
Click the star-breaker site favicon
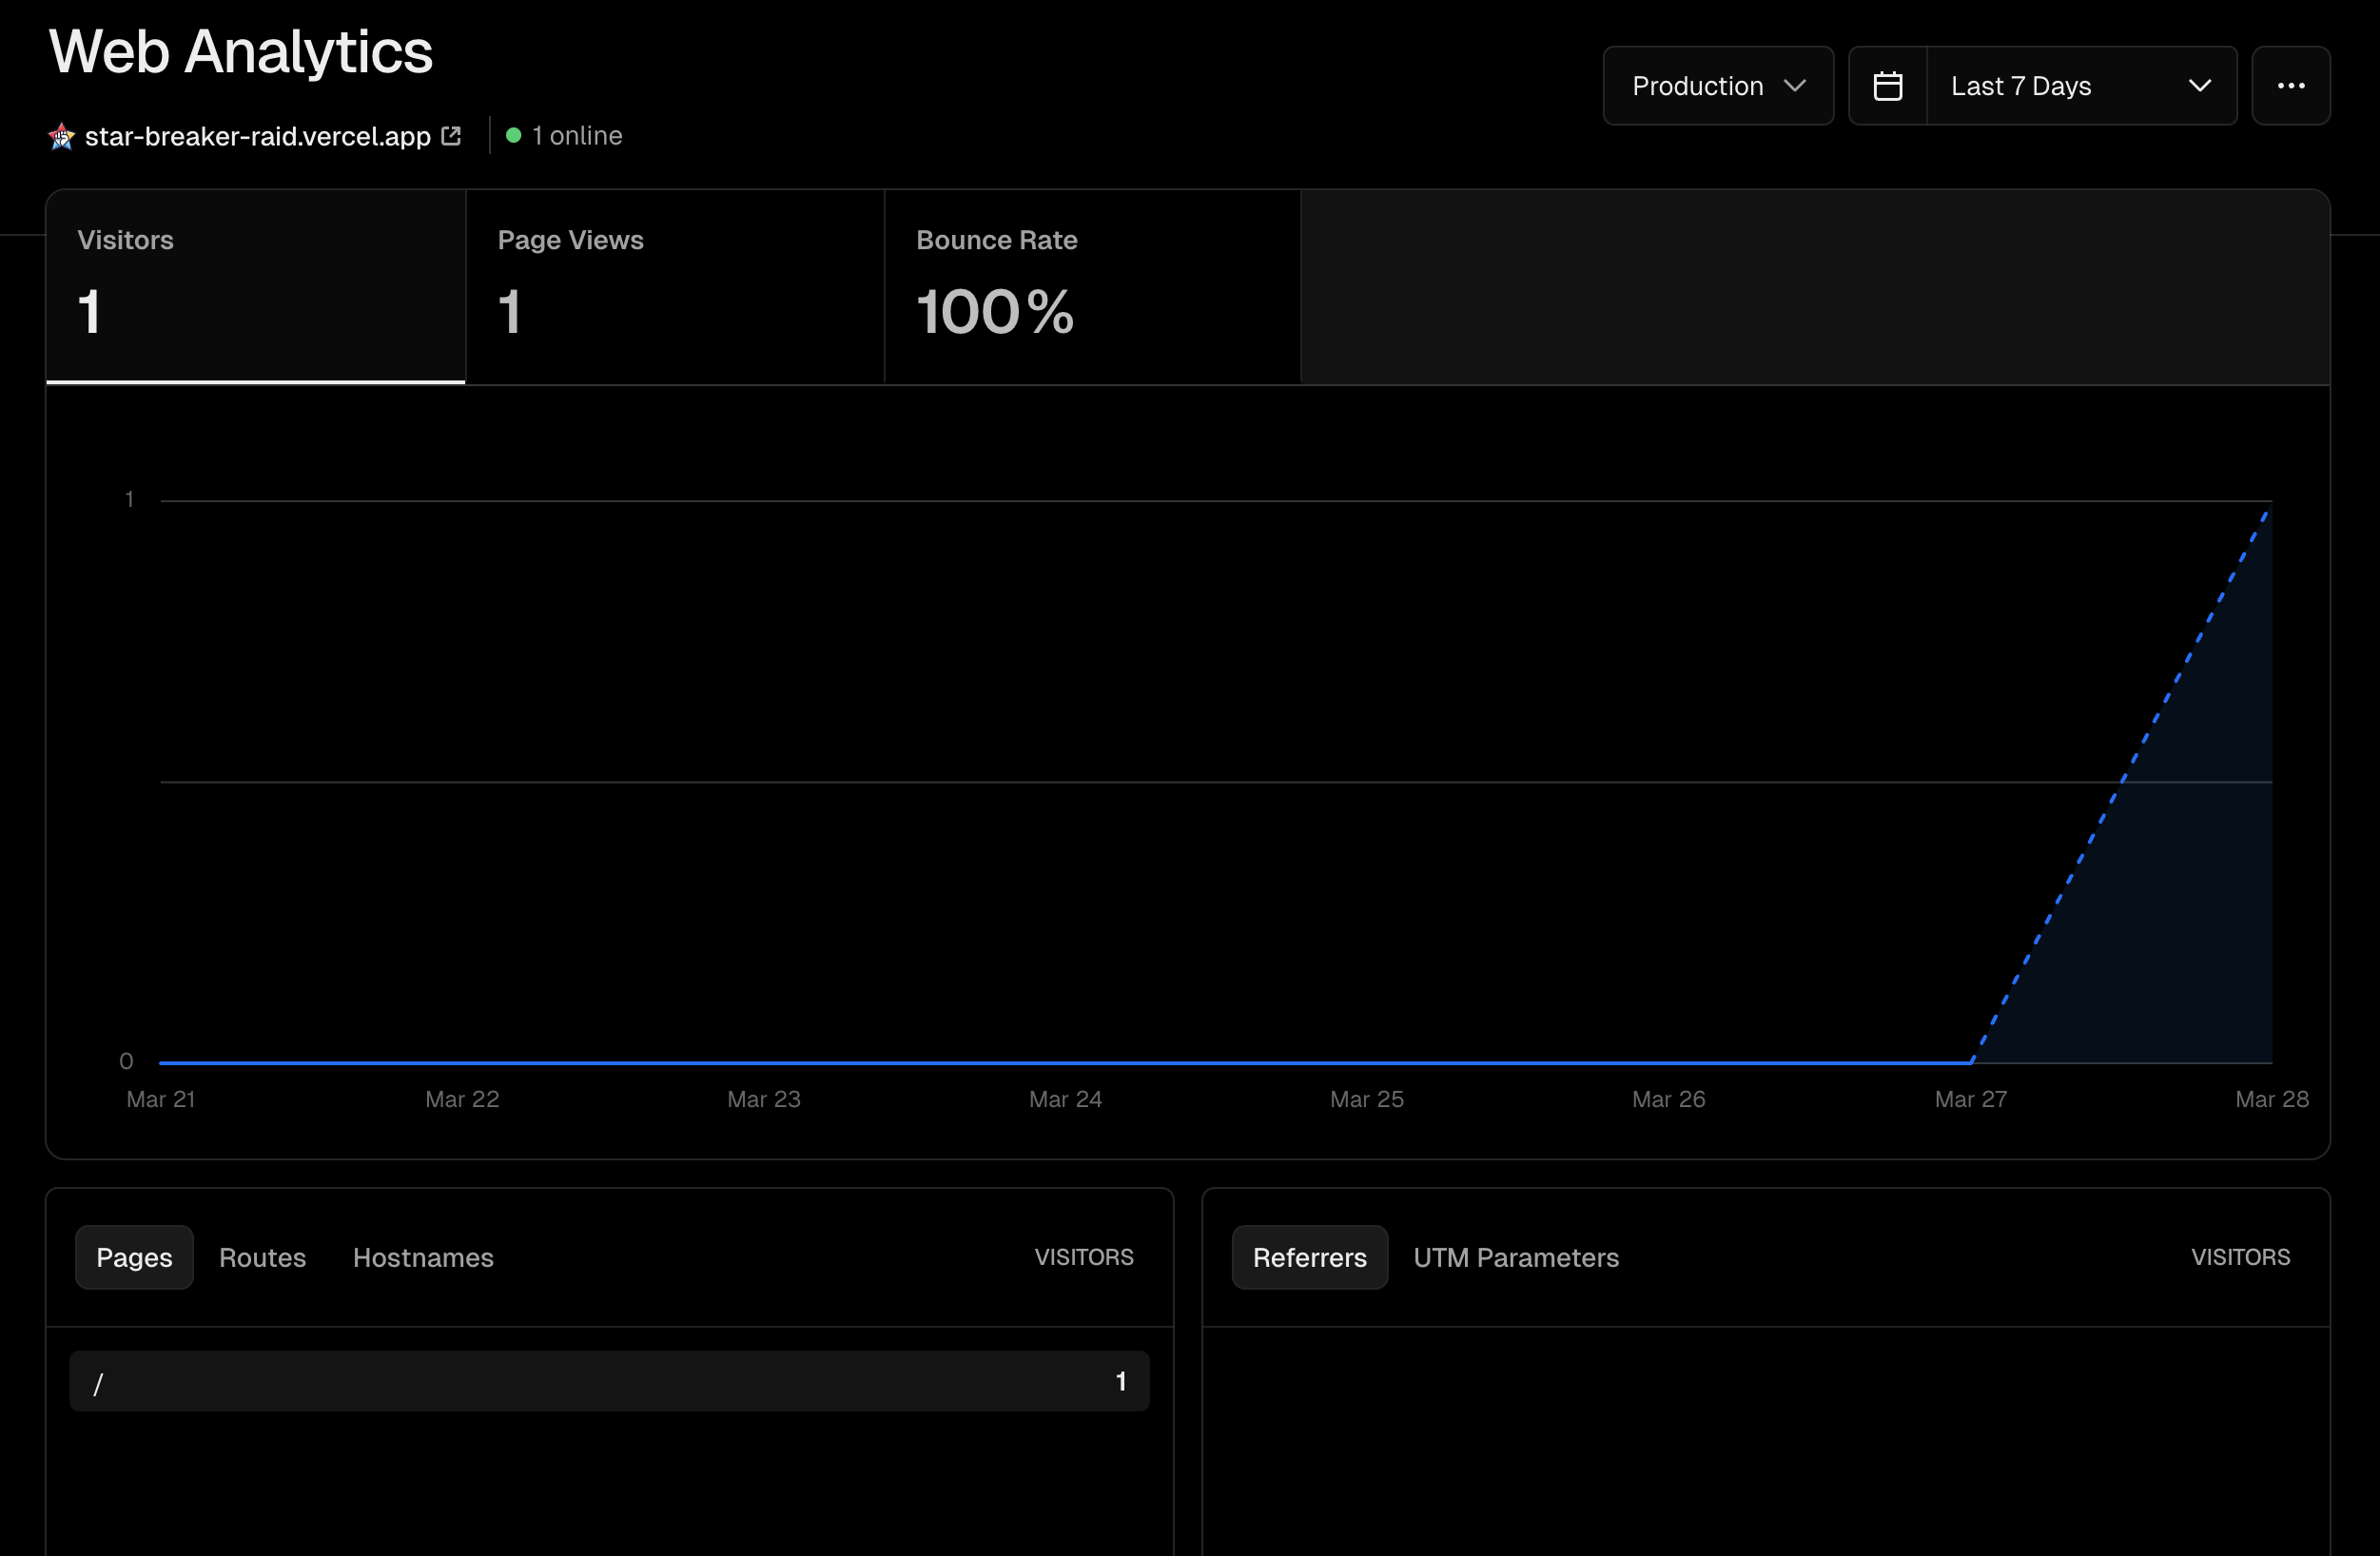62,136
